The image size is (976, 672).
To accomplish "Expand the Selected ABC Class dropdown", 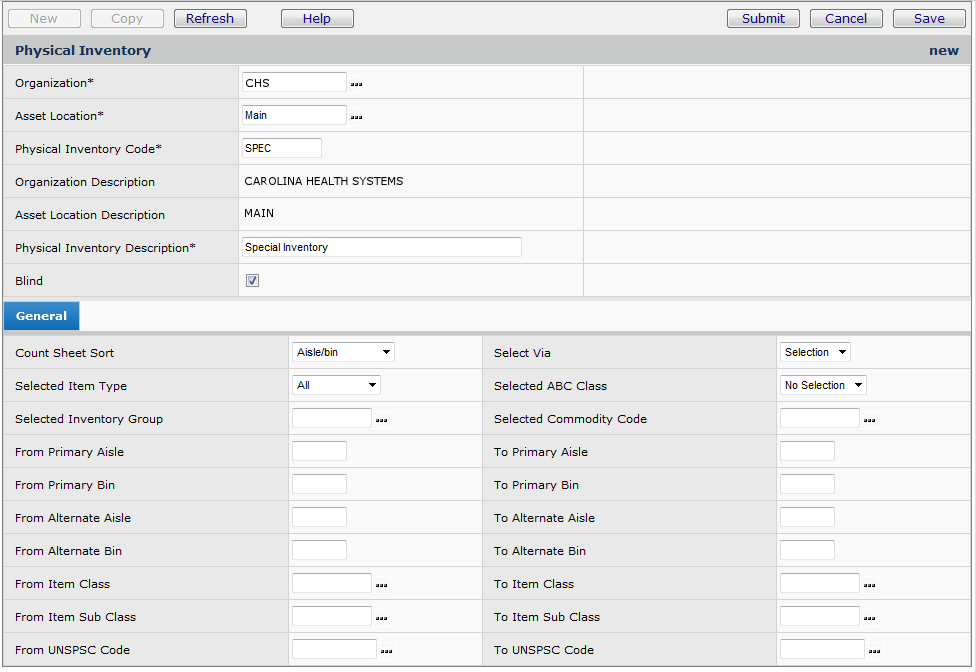I will 823,385.
